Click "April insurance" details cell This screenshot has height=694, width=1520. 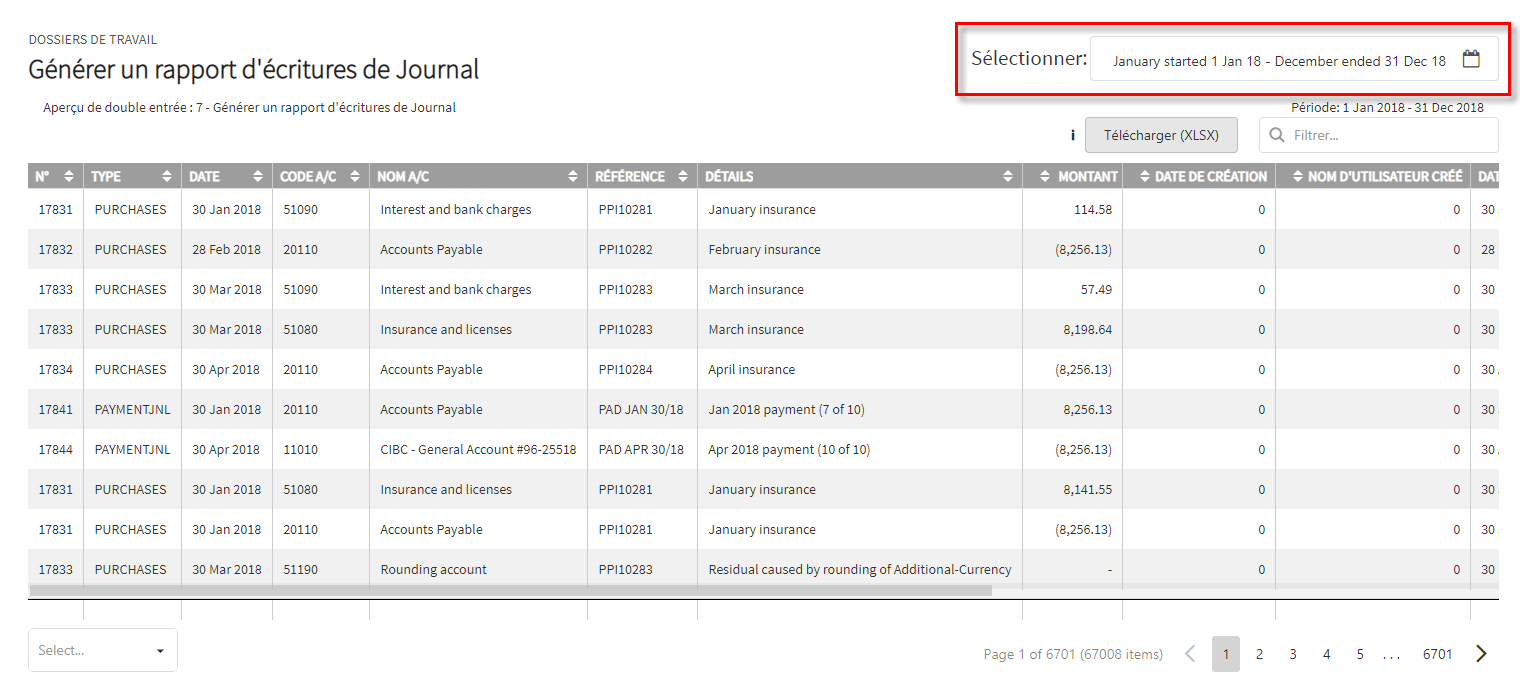752,369
